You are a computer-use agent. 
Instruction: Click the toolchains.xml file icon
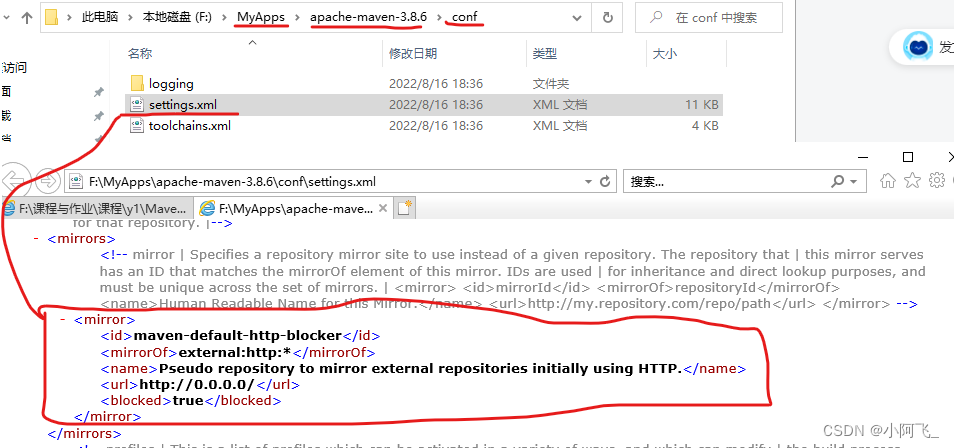(x=137, y=126)
